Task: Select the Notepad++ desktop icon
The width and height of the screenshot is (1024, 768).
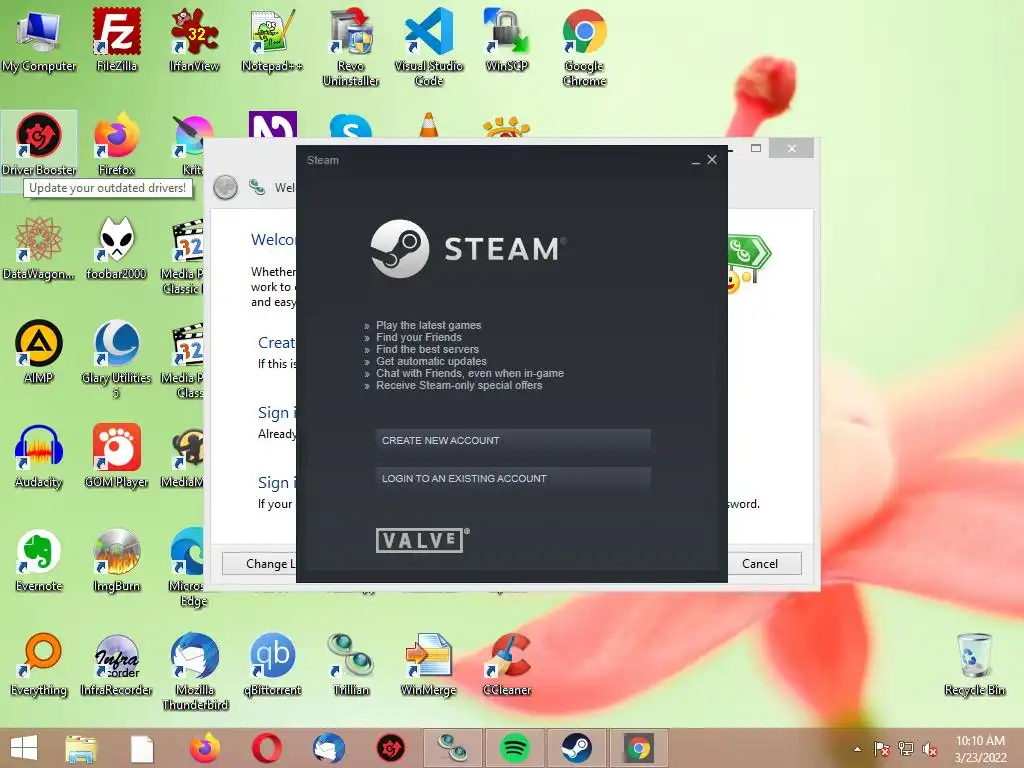Action: [x=272, y=41]
